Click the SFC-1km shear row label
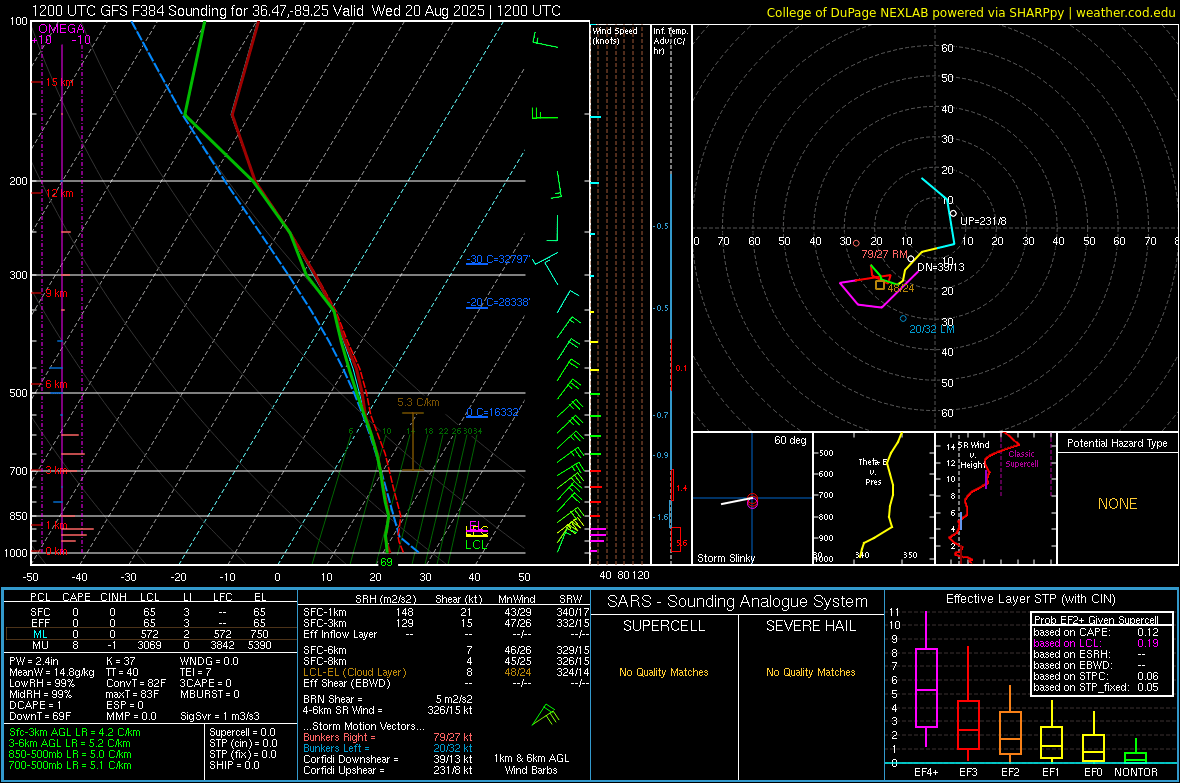This screenshot has width=1180, height=783. pyautogui.click(x=325, y=613)
